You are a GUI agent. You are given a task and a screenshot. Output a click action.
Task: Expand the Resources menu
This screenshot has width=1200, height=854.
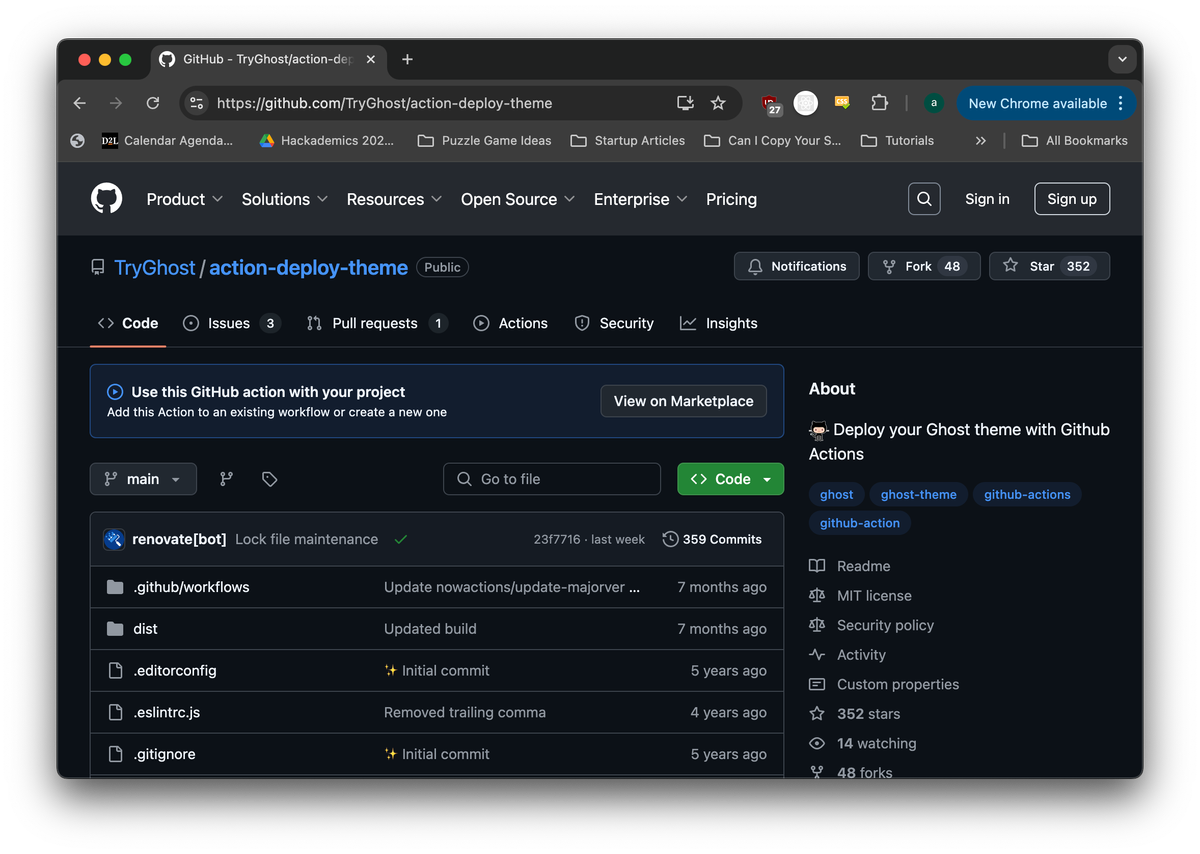pyautogui.click(x=395, y=199)
